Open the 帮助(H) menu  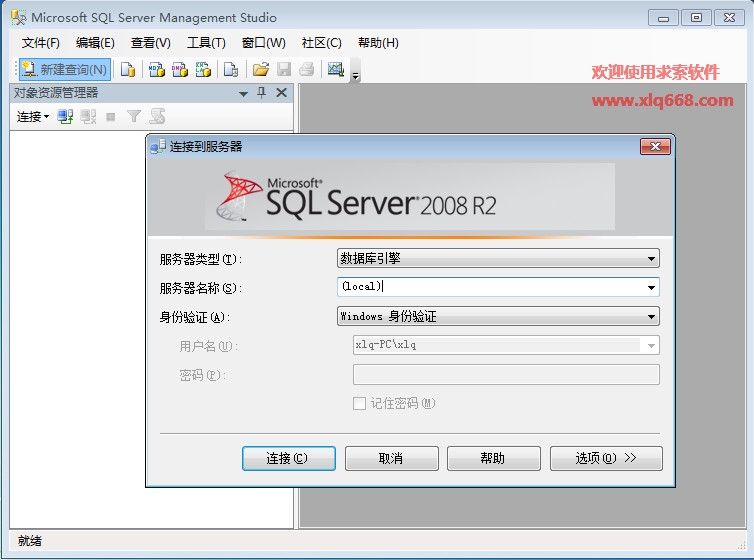click(x=378, y=43)
